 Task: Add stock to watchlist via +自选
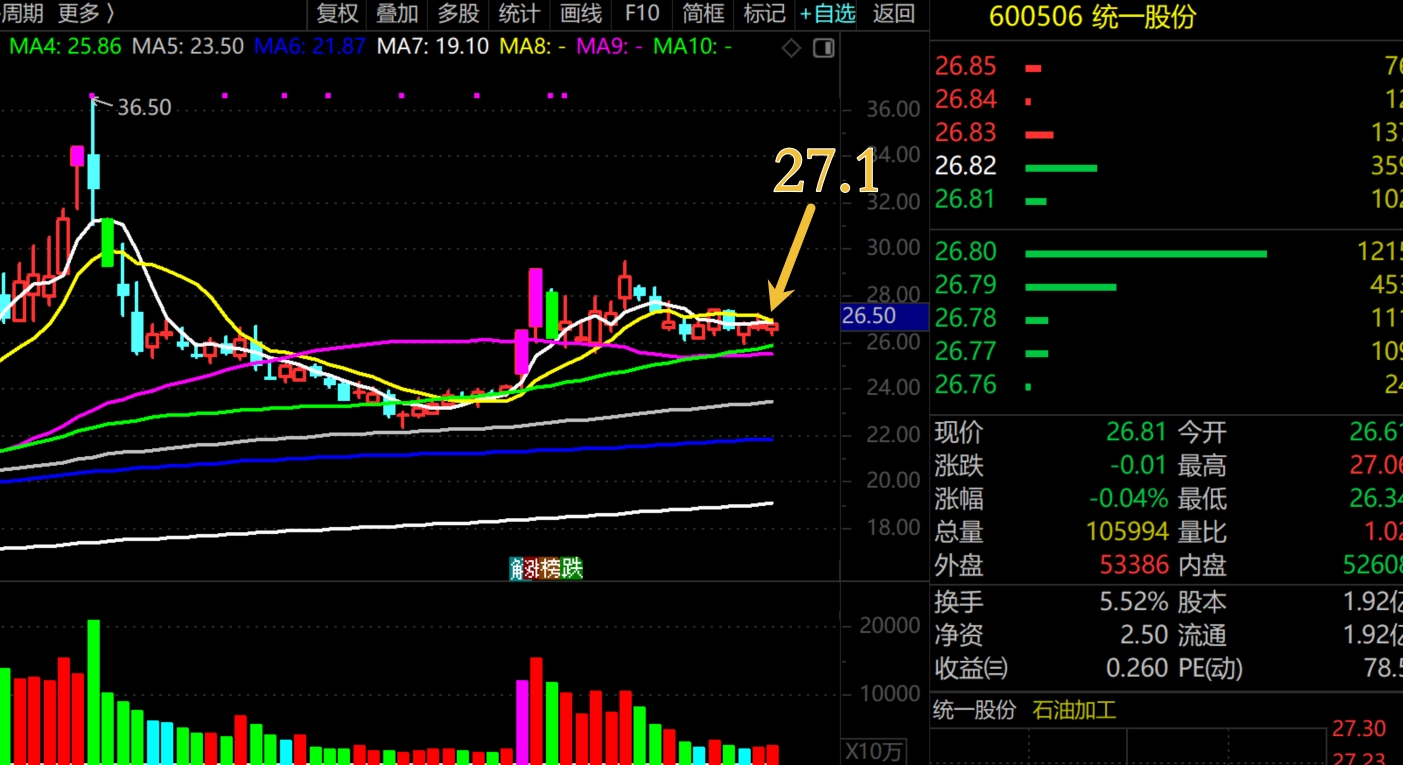[827, 14]
